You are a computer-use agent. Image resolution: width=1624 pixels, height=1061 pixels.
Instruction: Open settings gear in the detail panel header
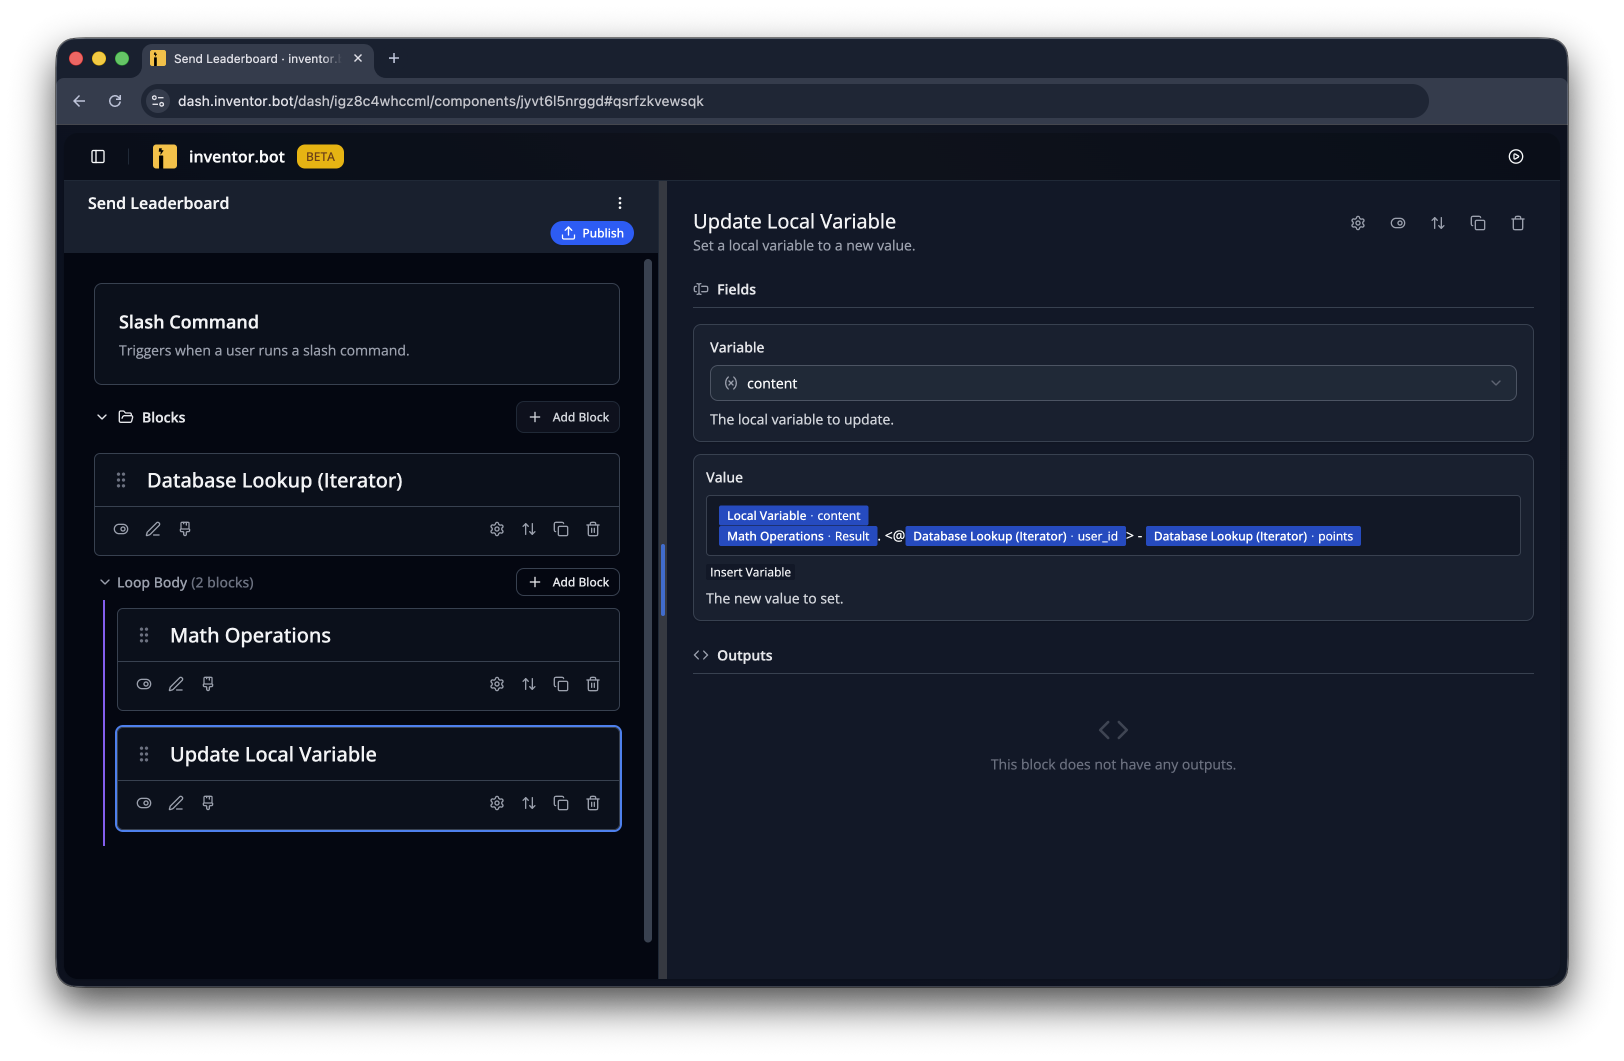point(1358,223)
